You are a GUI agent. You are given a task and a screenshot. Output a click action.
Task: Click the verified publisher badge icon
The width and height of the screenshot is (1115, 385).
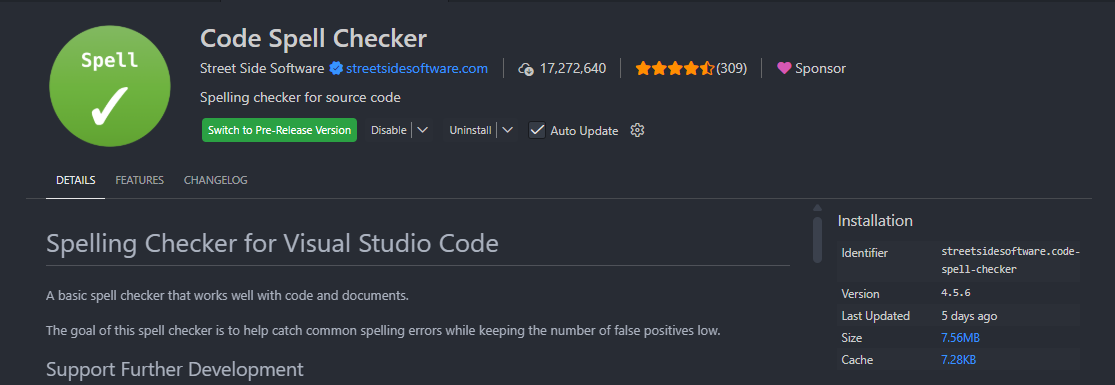[x=336, y=69]
